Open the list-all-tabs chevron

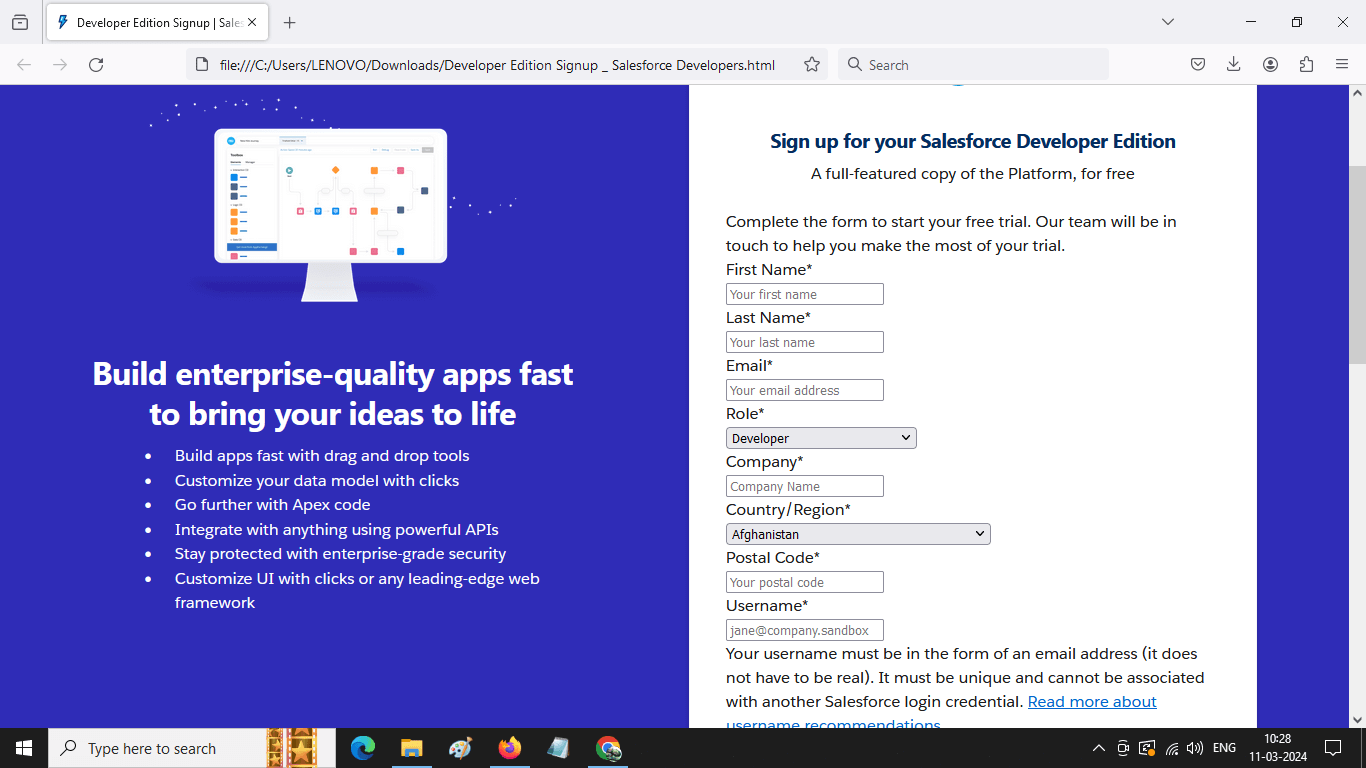[1168, 22]
